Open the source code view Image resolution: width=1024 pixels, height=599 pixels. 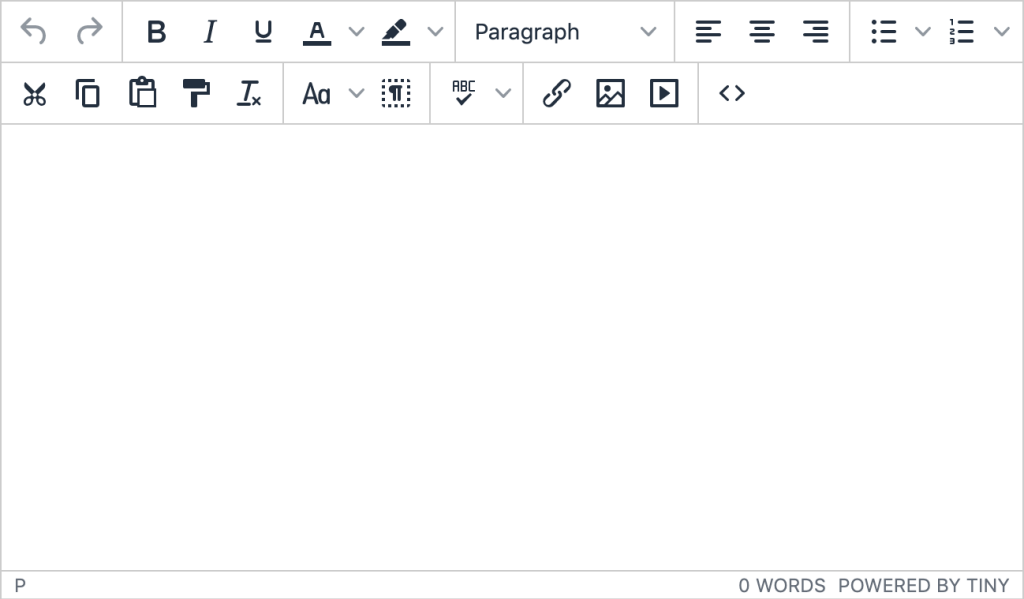[x=732, y=94]
